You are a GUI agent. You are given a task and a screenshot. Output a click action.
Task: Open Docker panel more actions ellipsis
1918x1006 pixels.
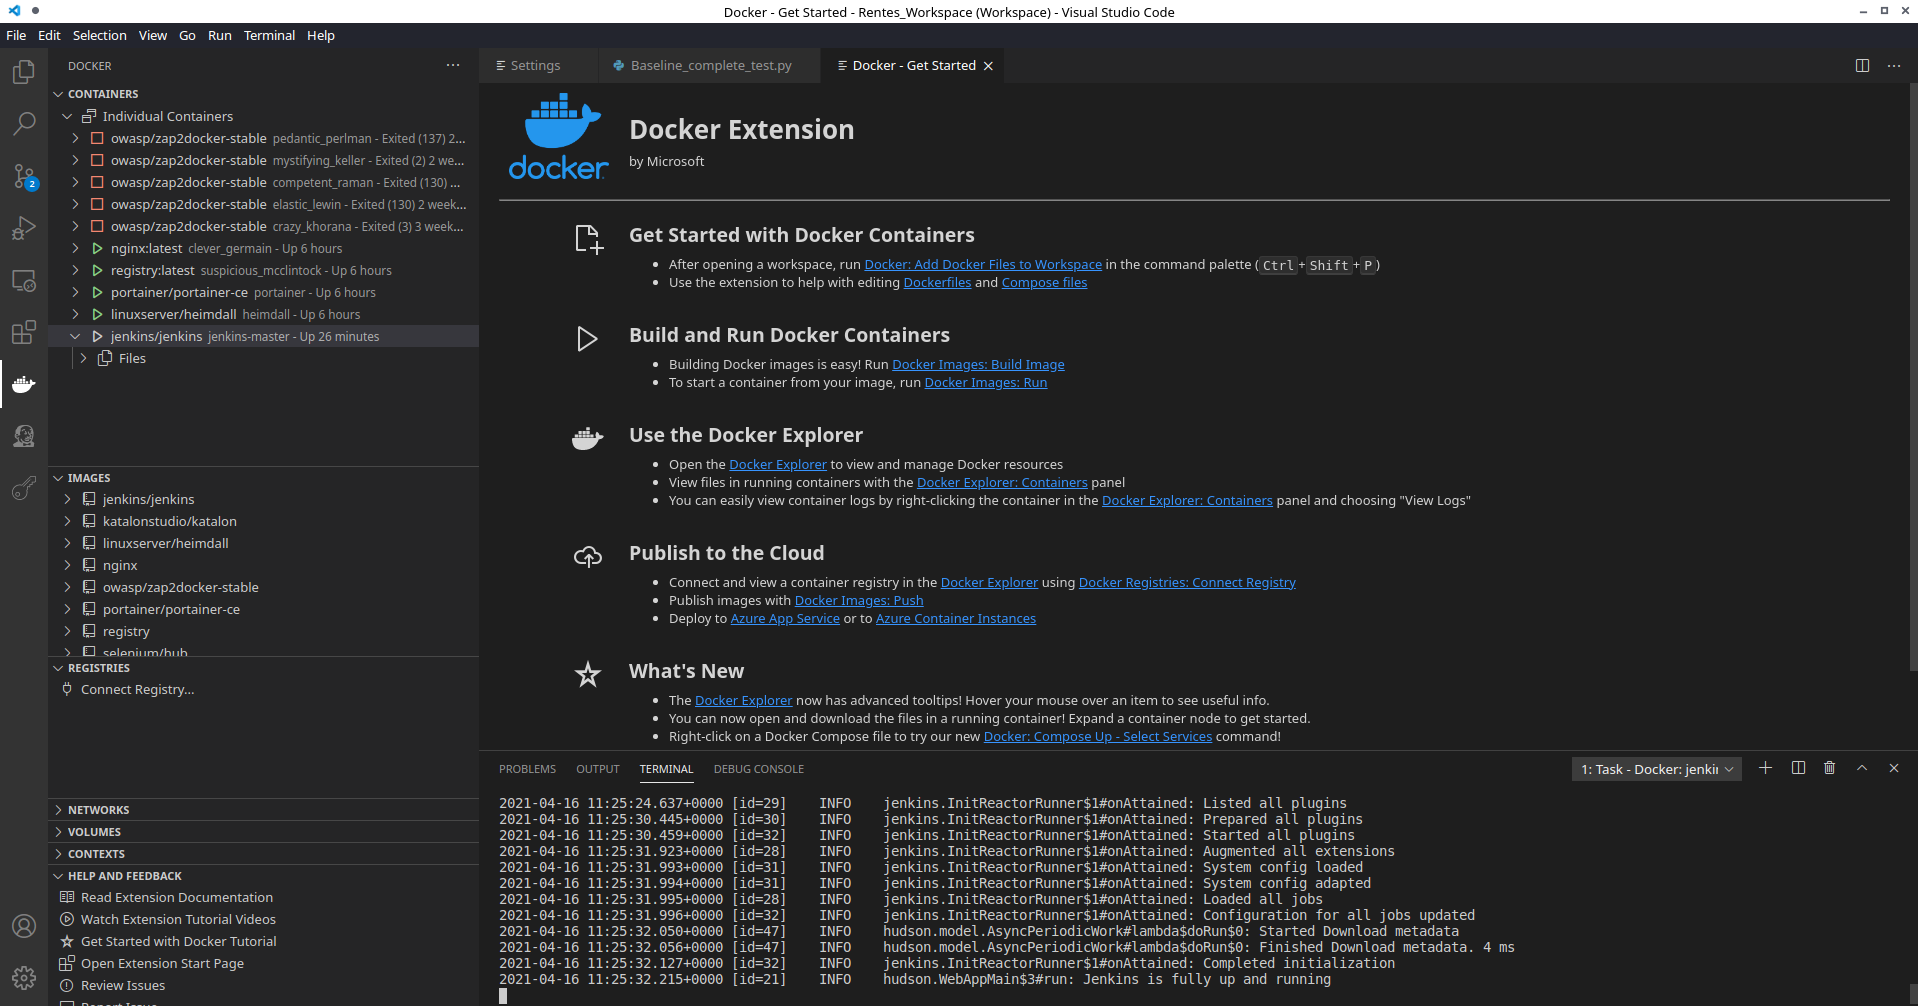[x=453, y=65]
